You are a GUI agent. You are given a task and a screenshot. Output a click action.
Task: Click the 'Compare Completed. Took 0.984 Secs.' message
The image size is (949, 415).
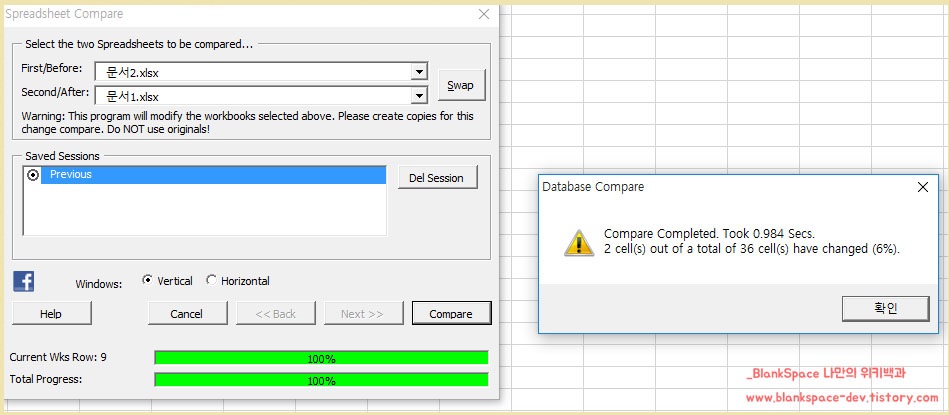pyautogui.click(x=709, y=234)
